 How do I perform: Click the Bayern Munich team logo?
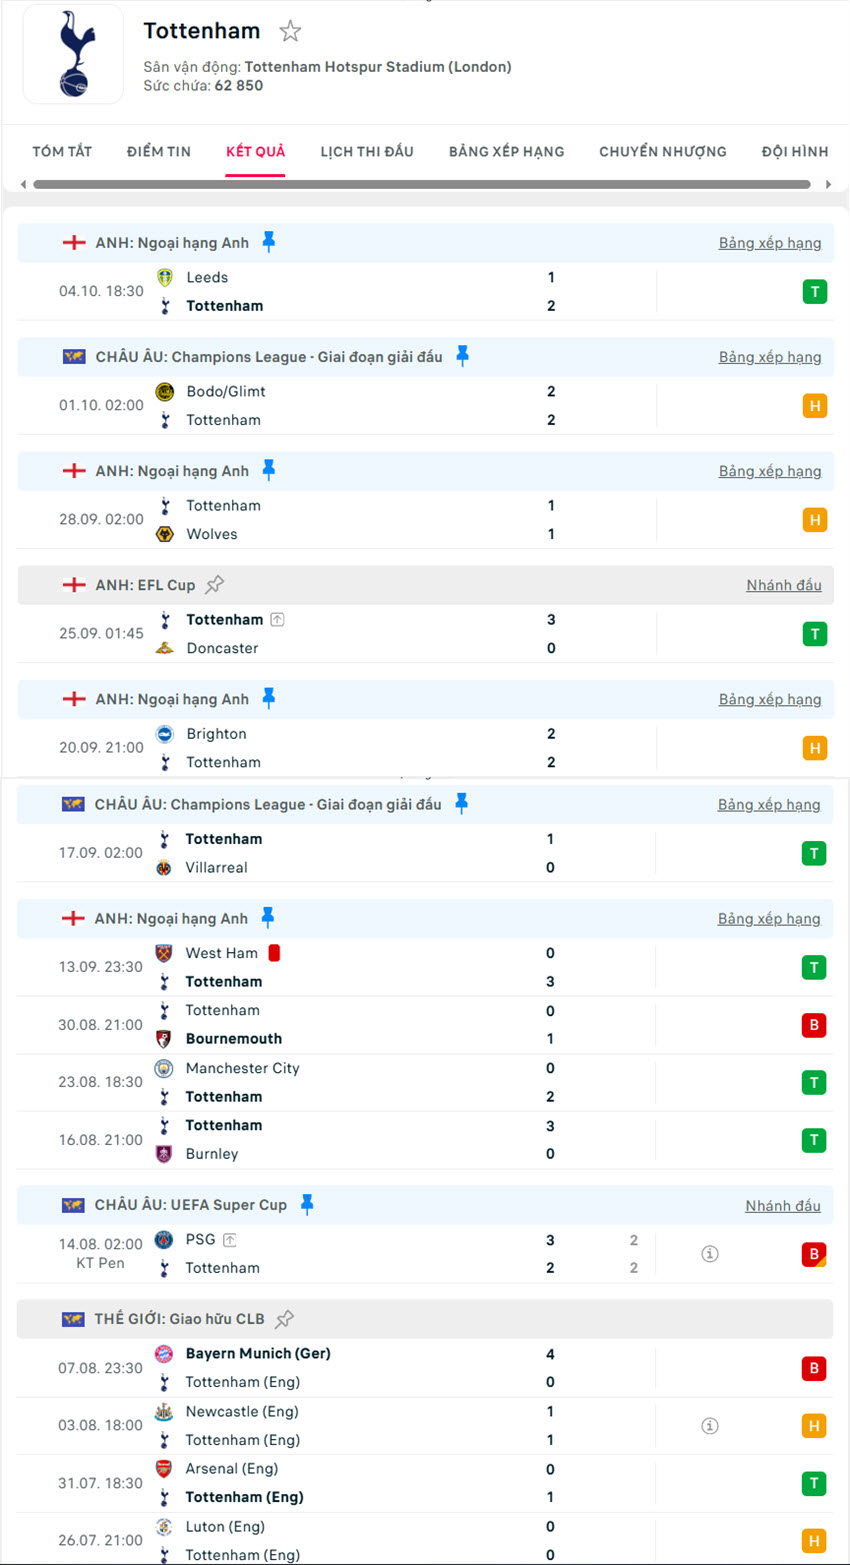tap(164, 1354)
